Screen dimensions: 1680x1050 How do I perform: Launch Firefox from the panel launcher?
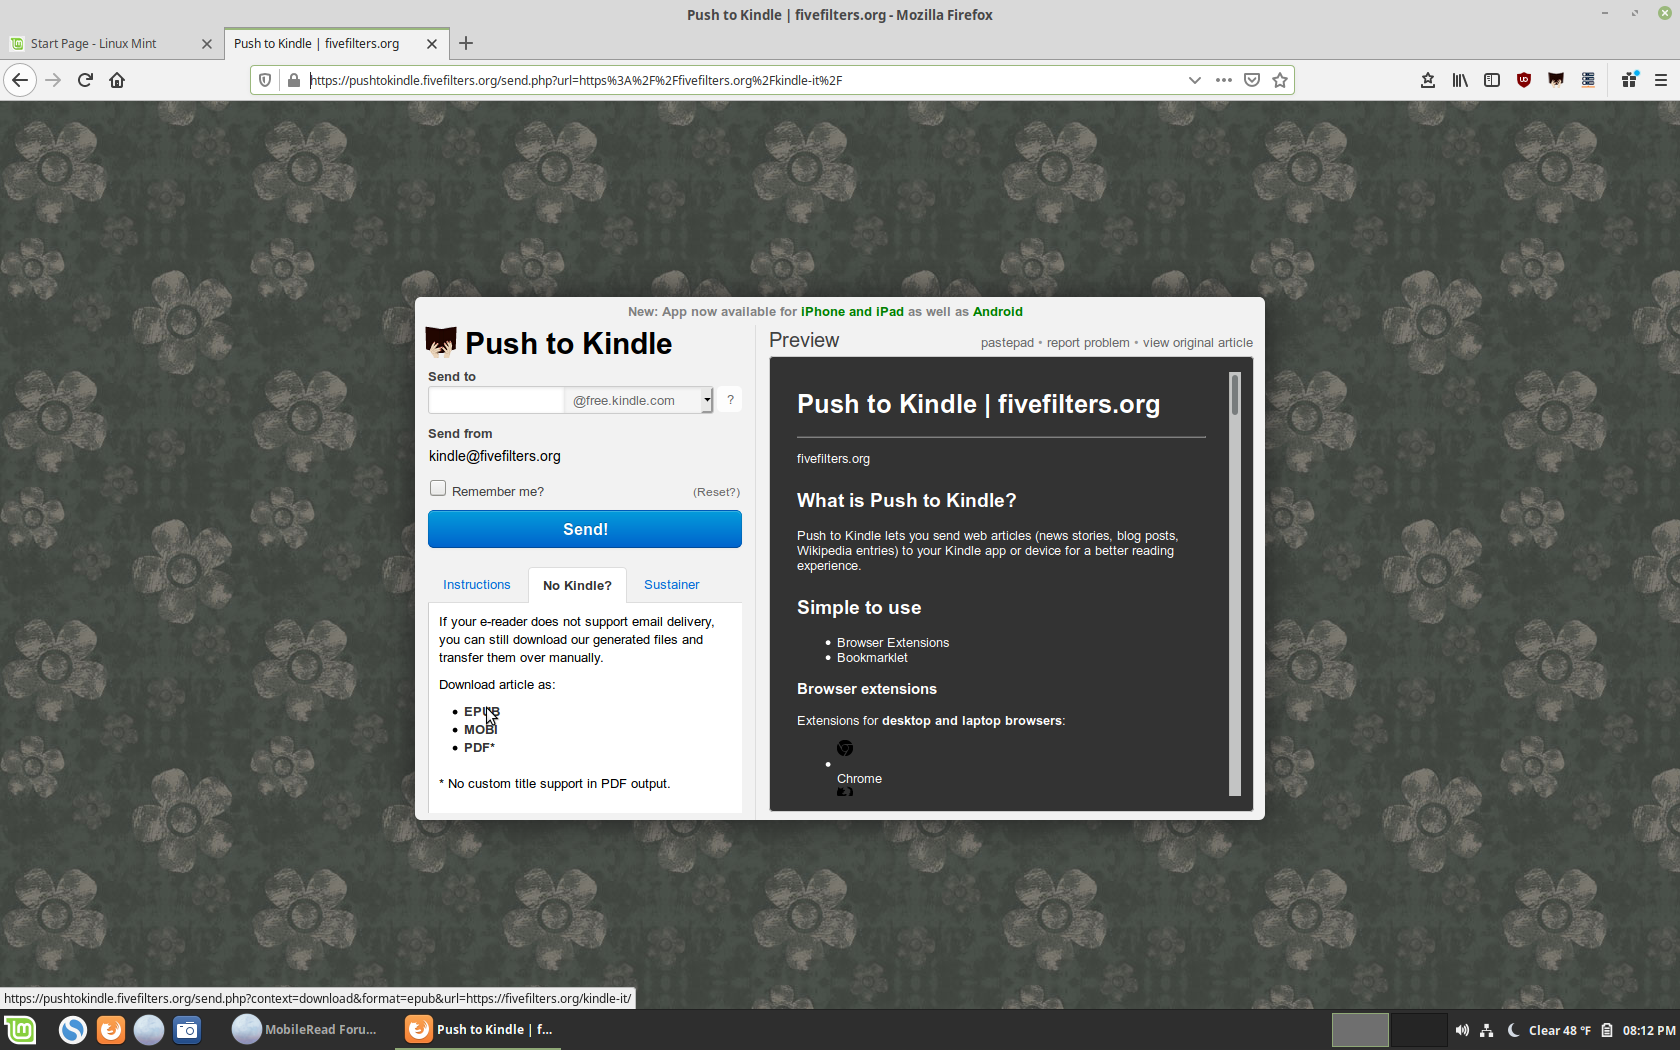[111, 1030]
